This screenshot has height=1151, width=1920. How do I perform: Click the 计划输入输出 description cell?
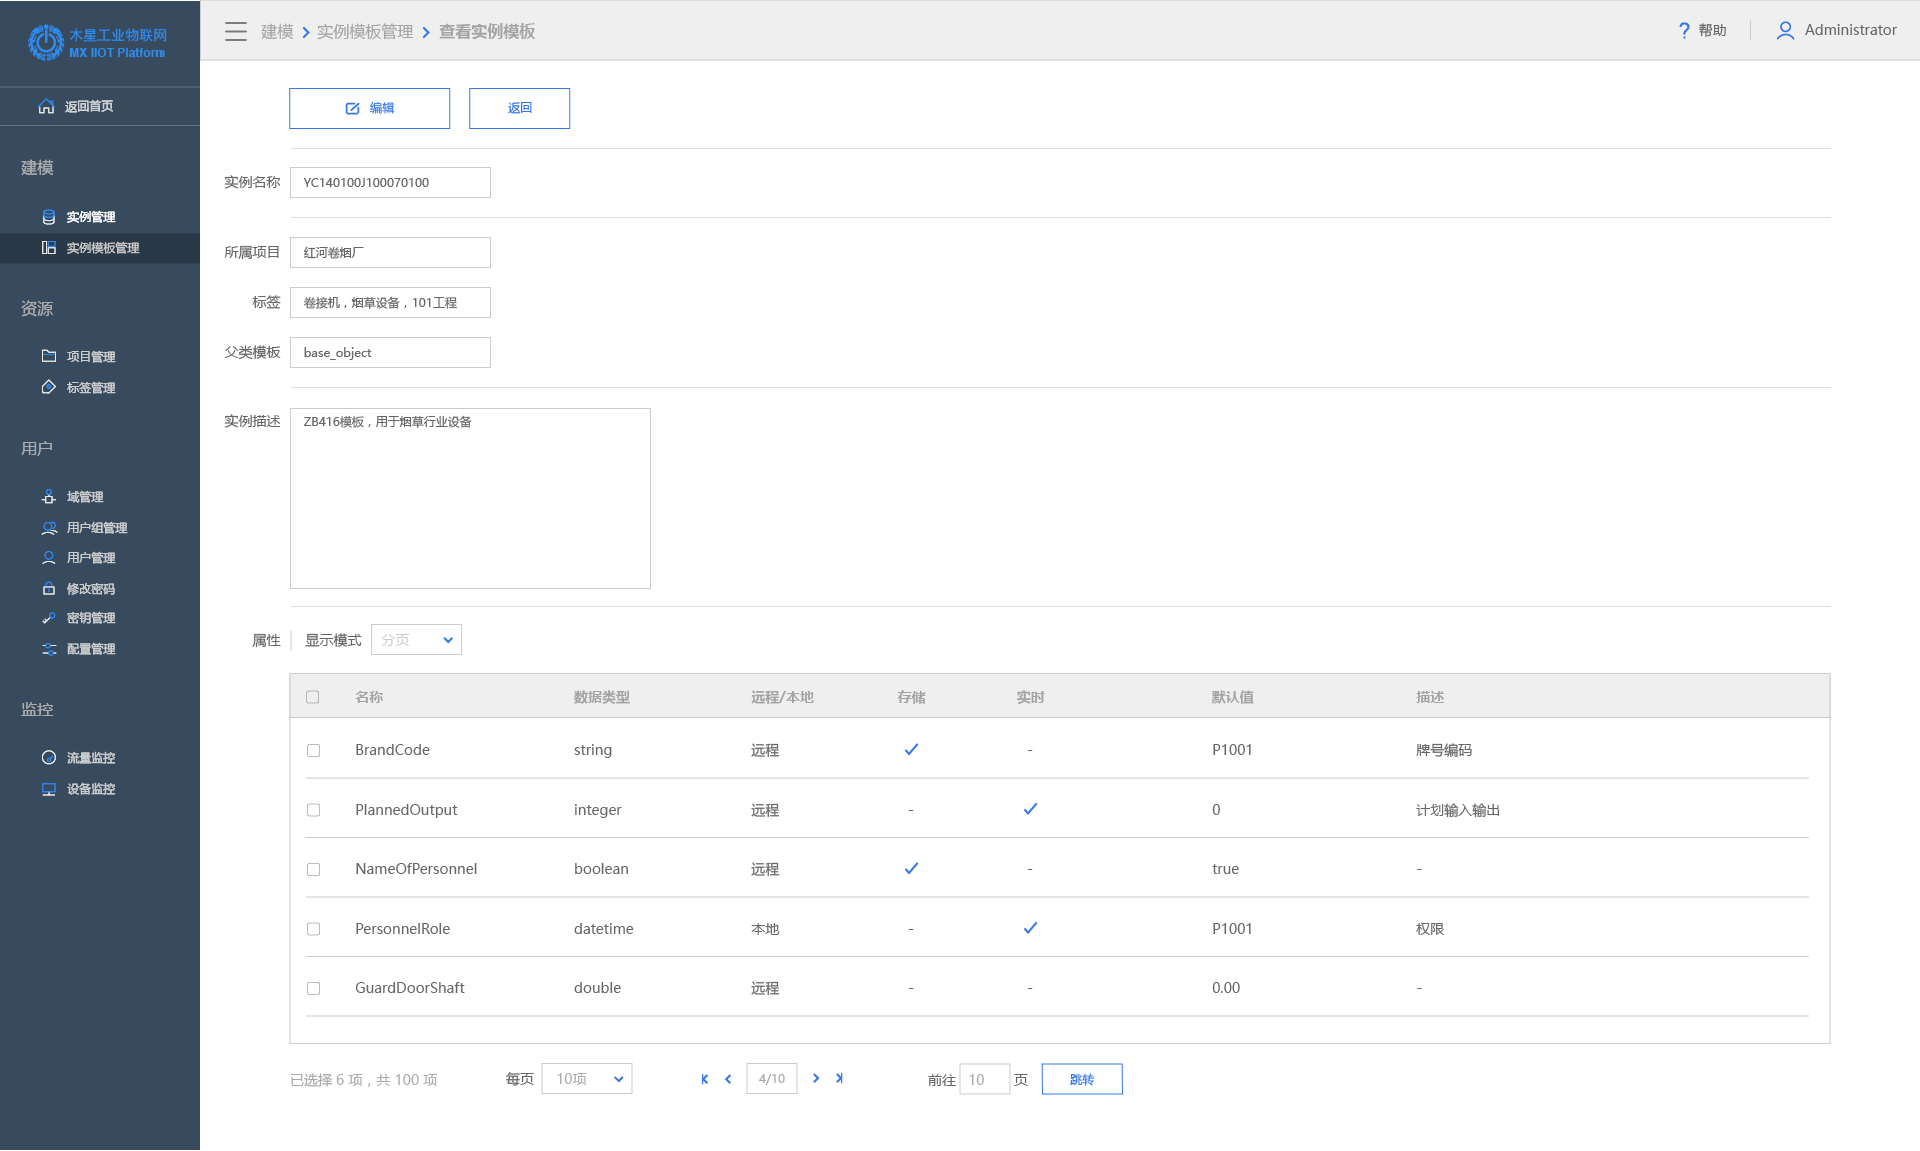point(1458,810)
